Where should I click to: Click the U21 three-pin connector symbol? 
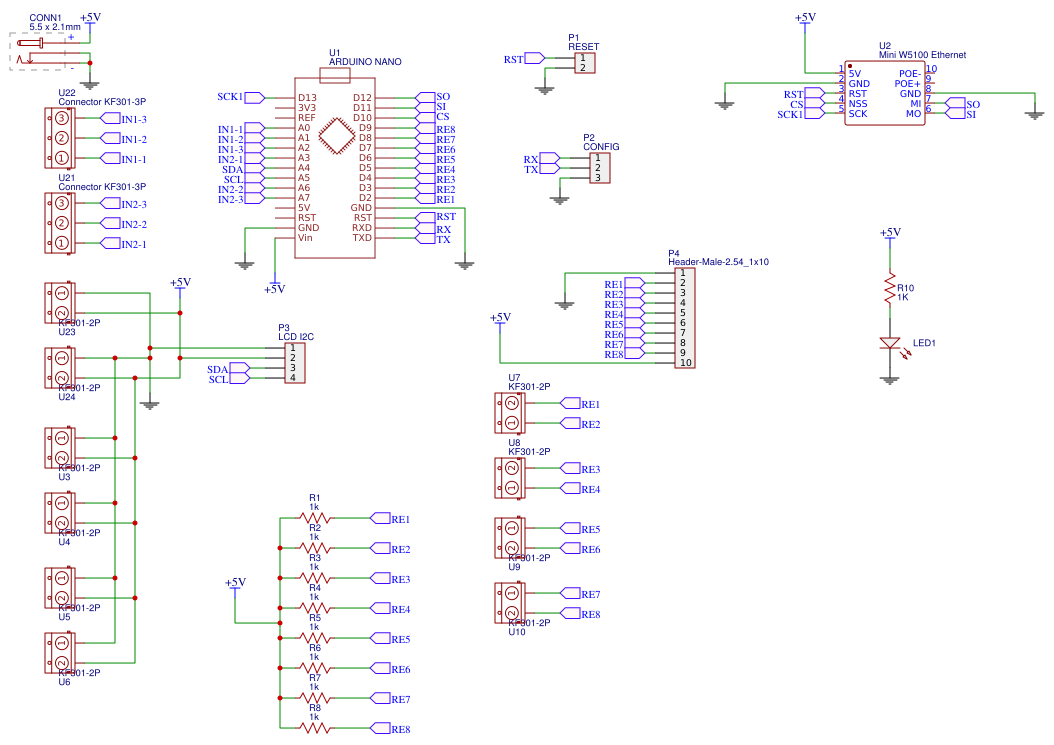click(x=58, y=223)
